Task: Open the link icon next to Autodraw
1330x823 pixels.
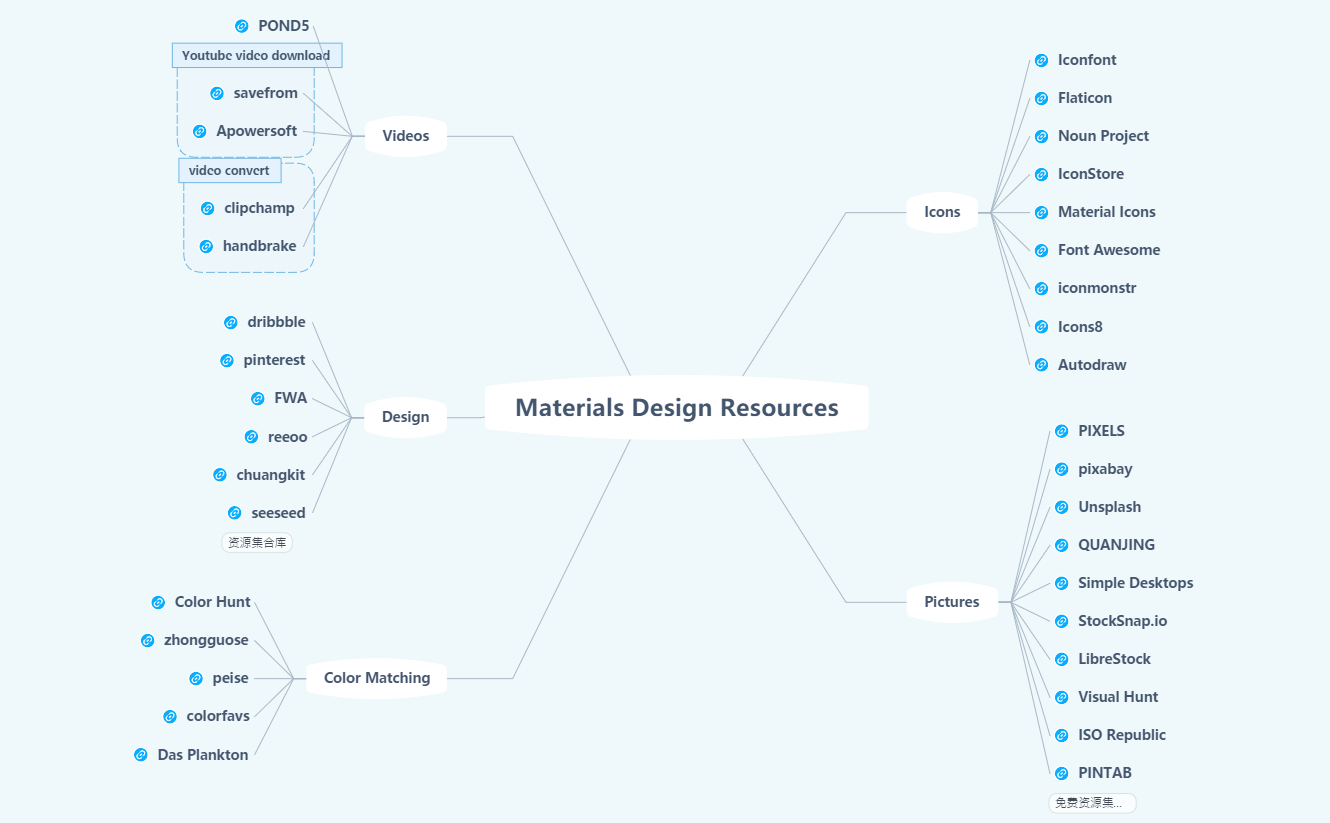Action: click(x=1042, y=365)
